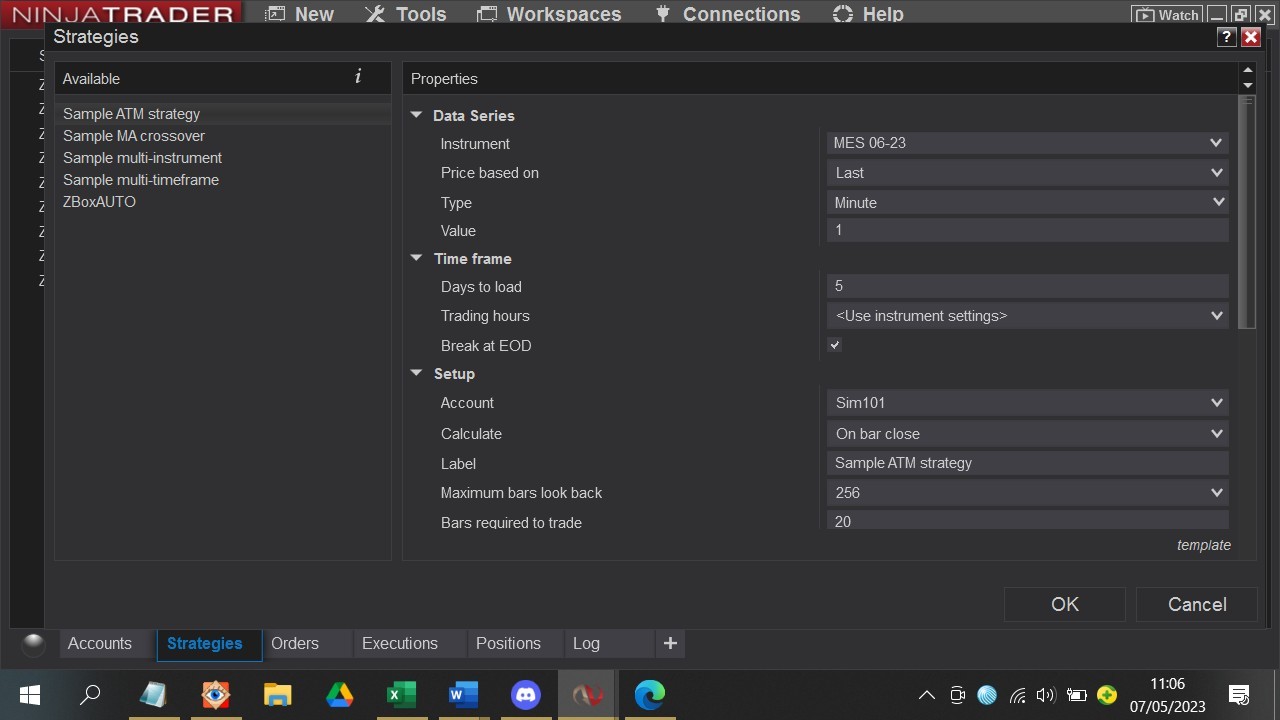
Task: Launch Google Drive from the taskbar
Action: tap(339, 695)
